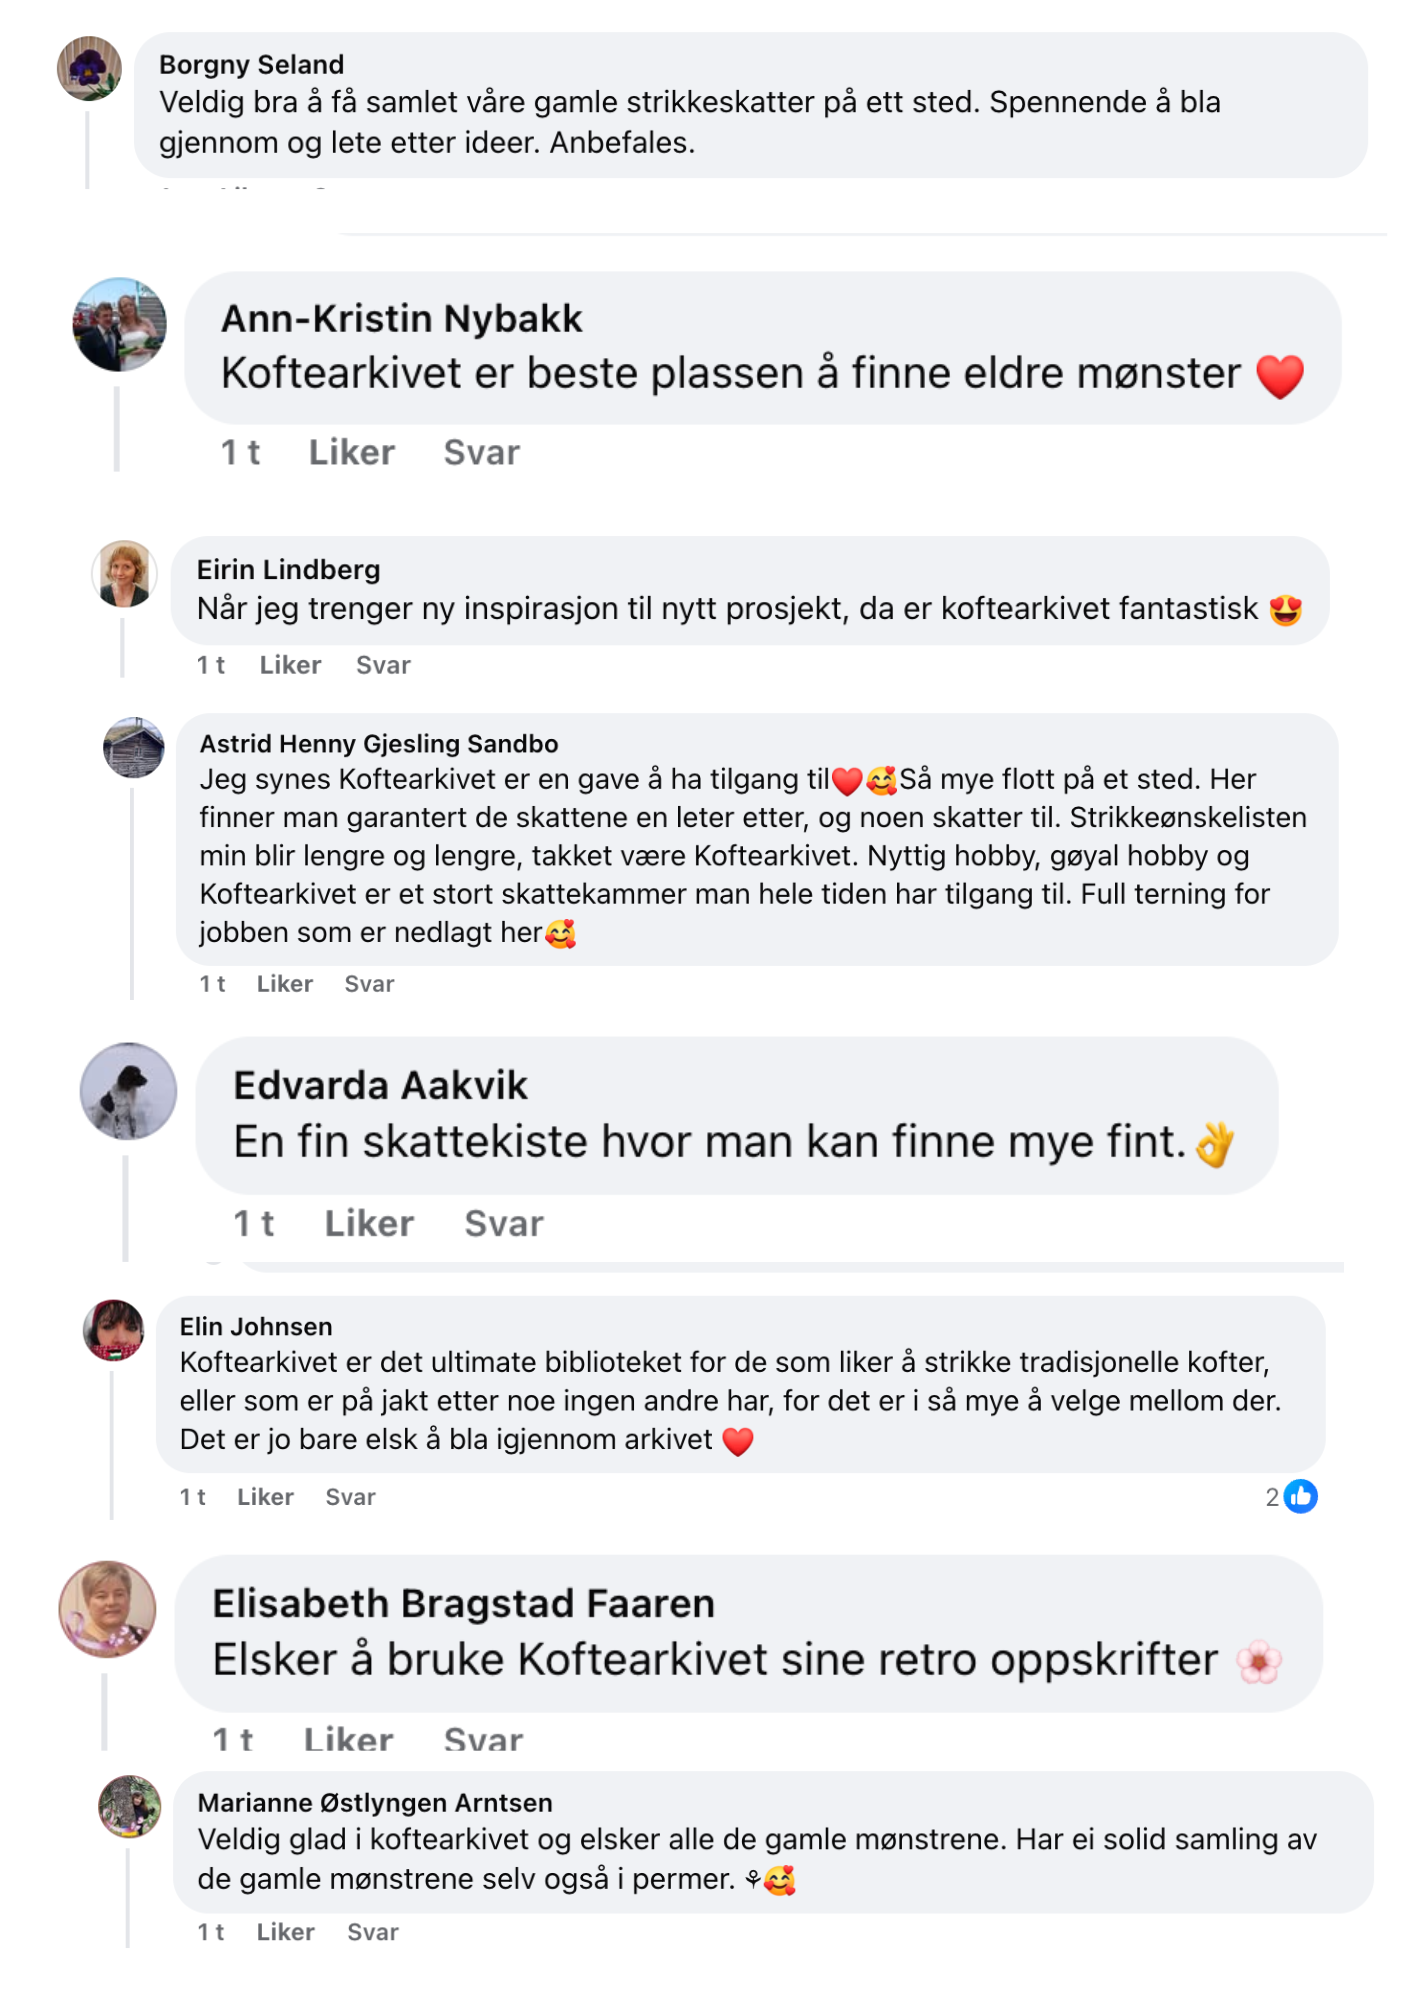1414x2000 pixels.
Task: Click Elin Johnsen's profile picture
Action: (114, 1330)
